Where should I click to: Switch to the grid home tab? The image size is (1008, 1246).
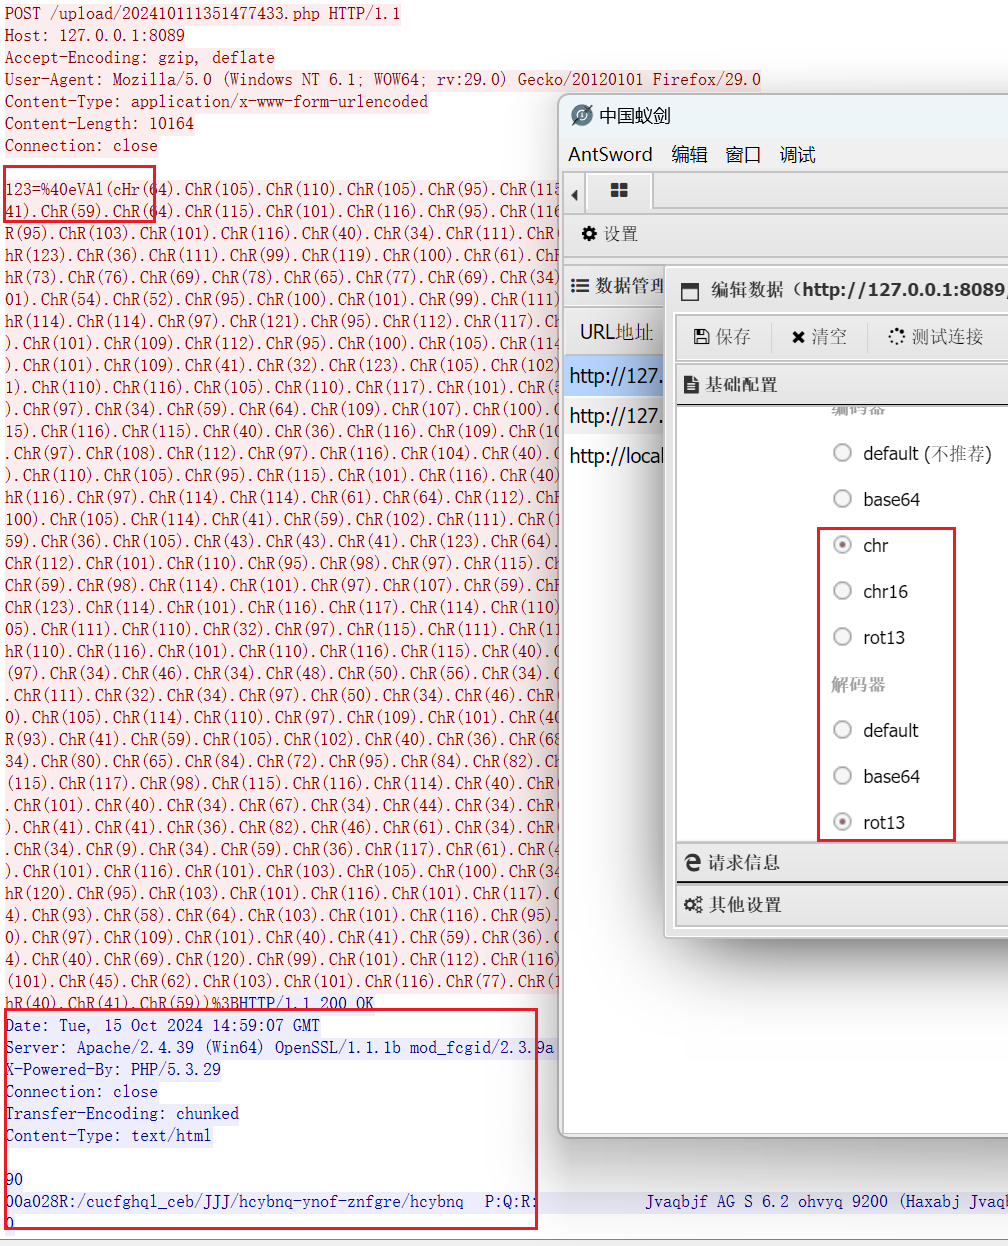pyautogui.click(x=619, y=191)
